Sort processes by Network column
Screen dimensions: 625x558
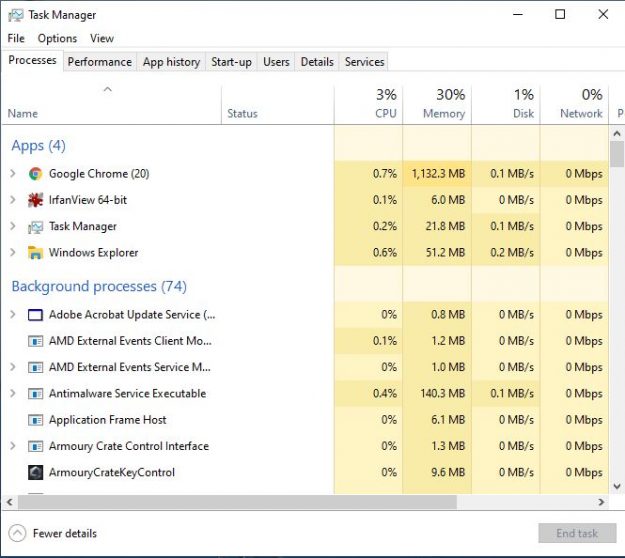click(x=574, y=105)
